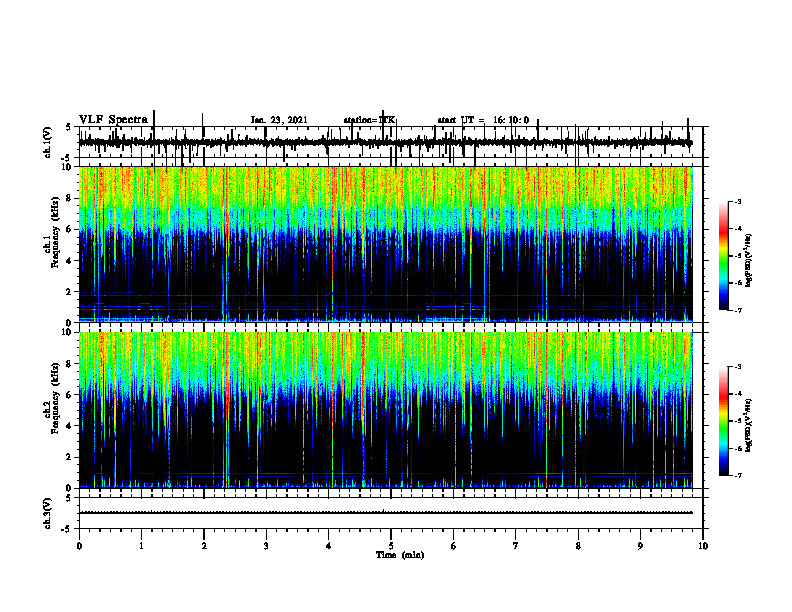Viewport: 792px width, 612px height.
Task: Click the "4" kHz tick of ch.1 spectrogram
Action: coord(70,261)
